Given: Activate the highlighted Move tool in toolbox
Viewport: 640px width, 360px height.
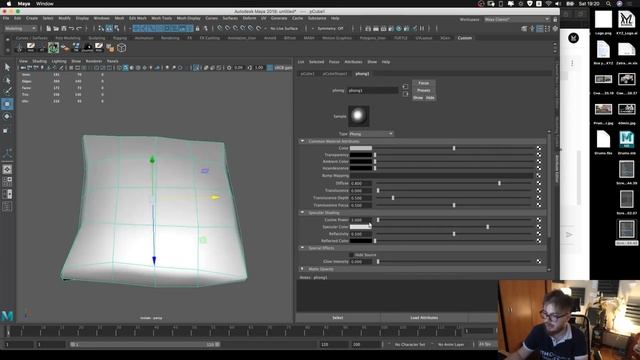Looking at the screenshot, I should 7,104.
